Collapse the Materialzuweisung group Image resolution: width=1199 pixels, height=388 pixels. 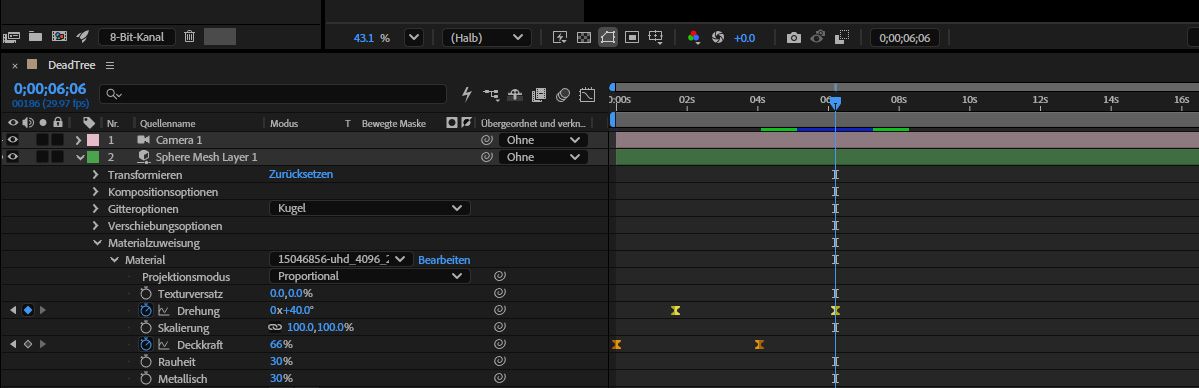click(x=97, y=243)
